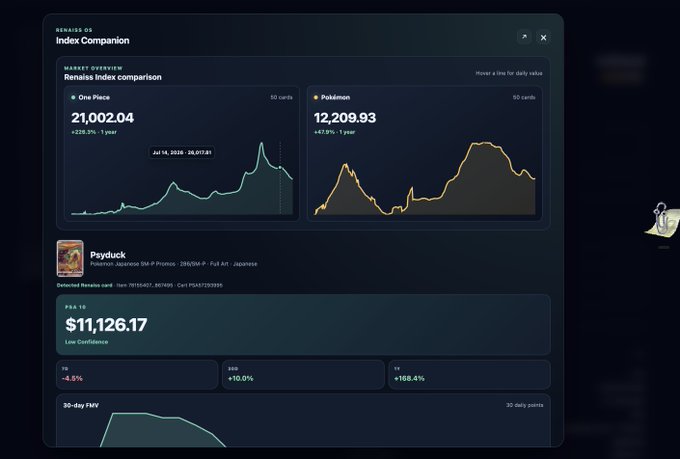This screenshot has height=459, width=680.
Task: Click the Jul 14 chart tooltip
Action: pos(182,153)
